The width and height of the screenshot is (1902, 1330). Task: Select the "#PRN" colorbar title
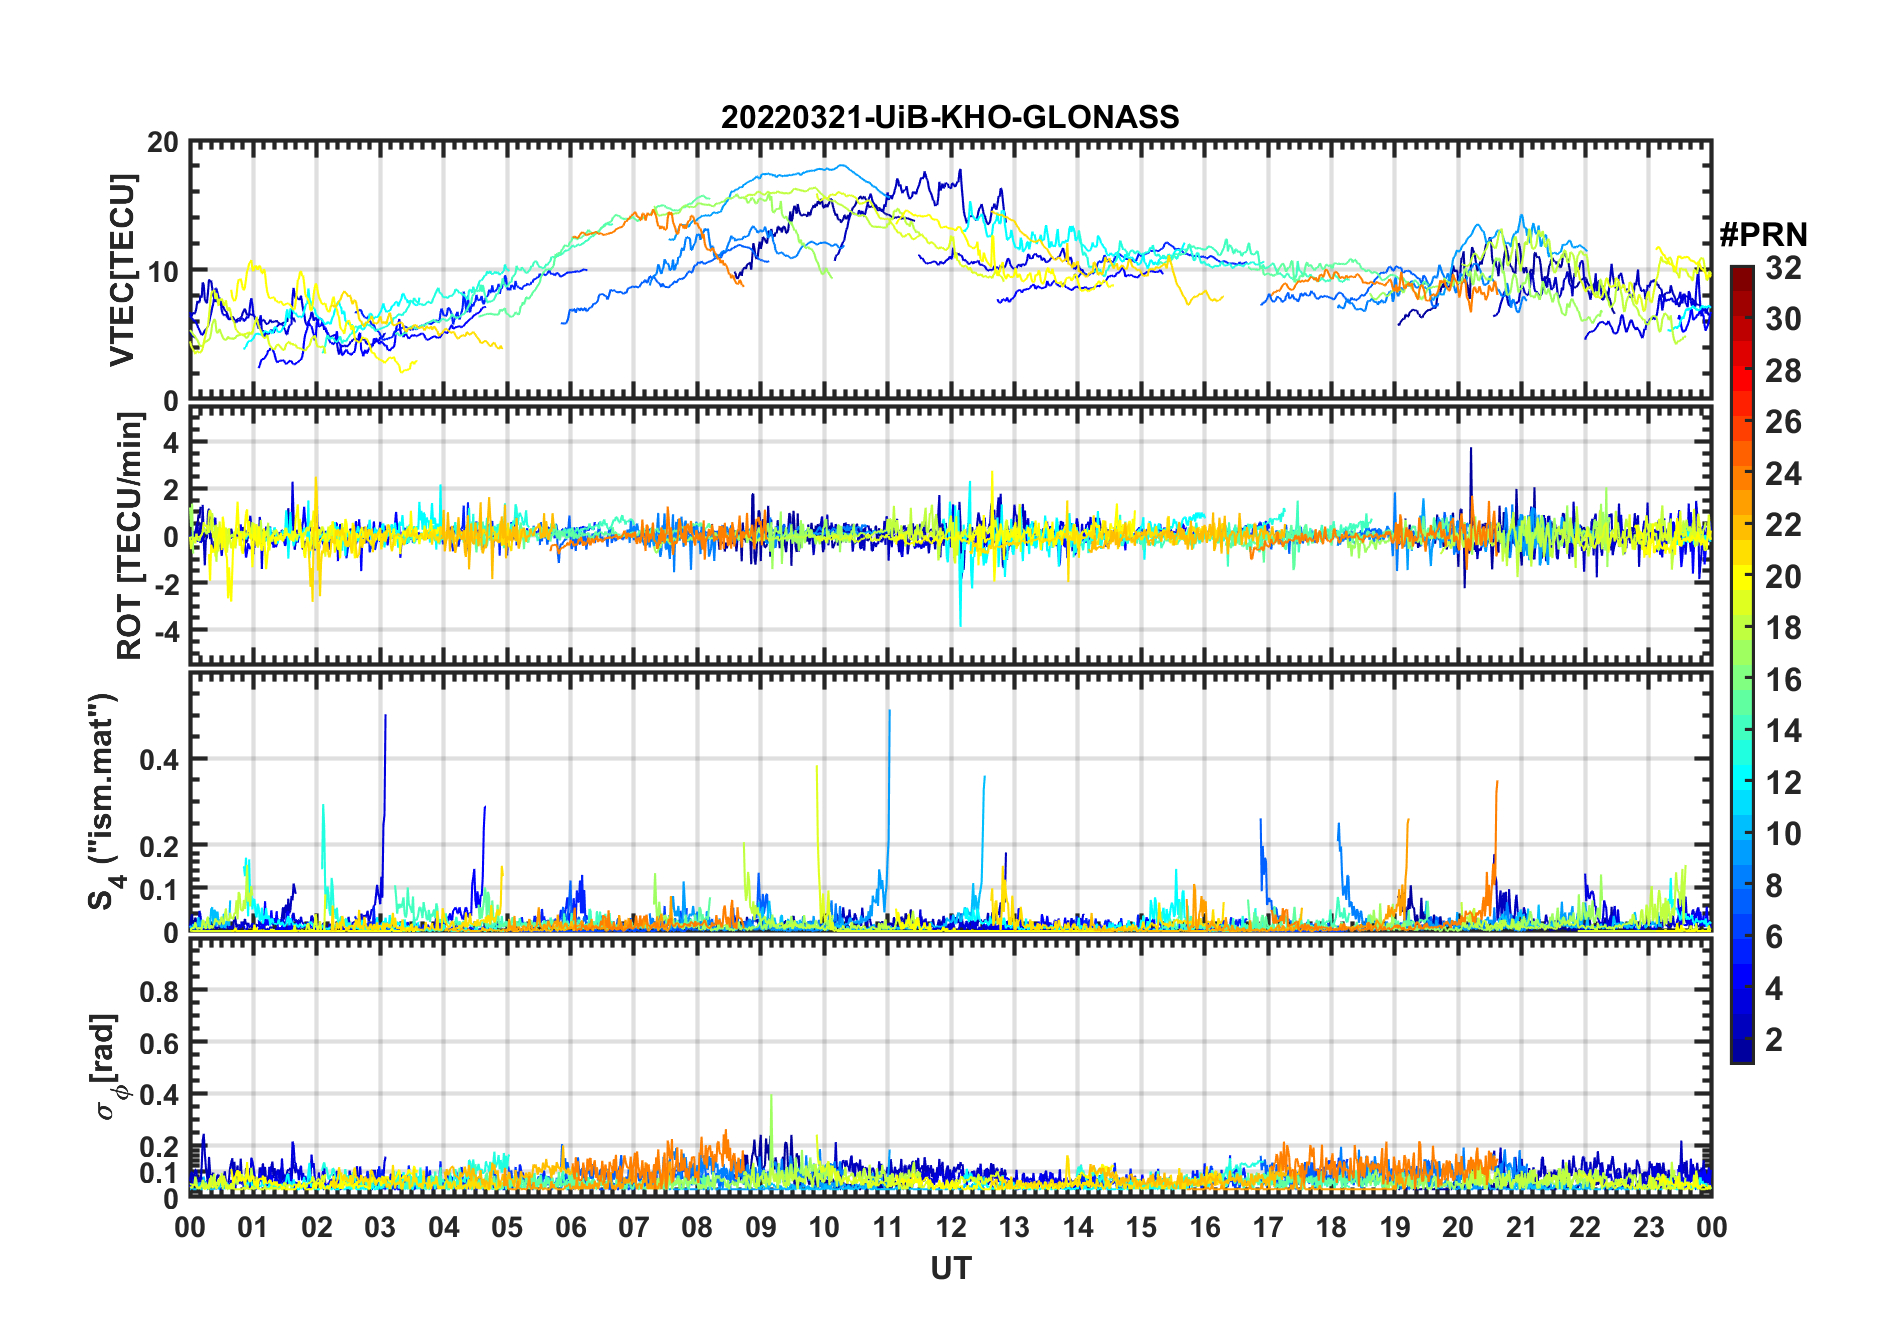(x=1764, y=235)
